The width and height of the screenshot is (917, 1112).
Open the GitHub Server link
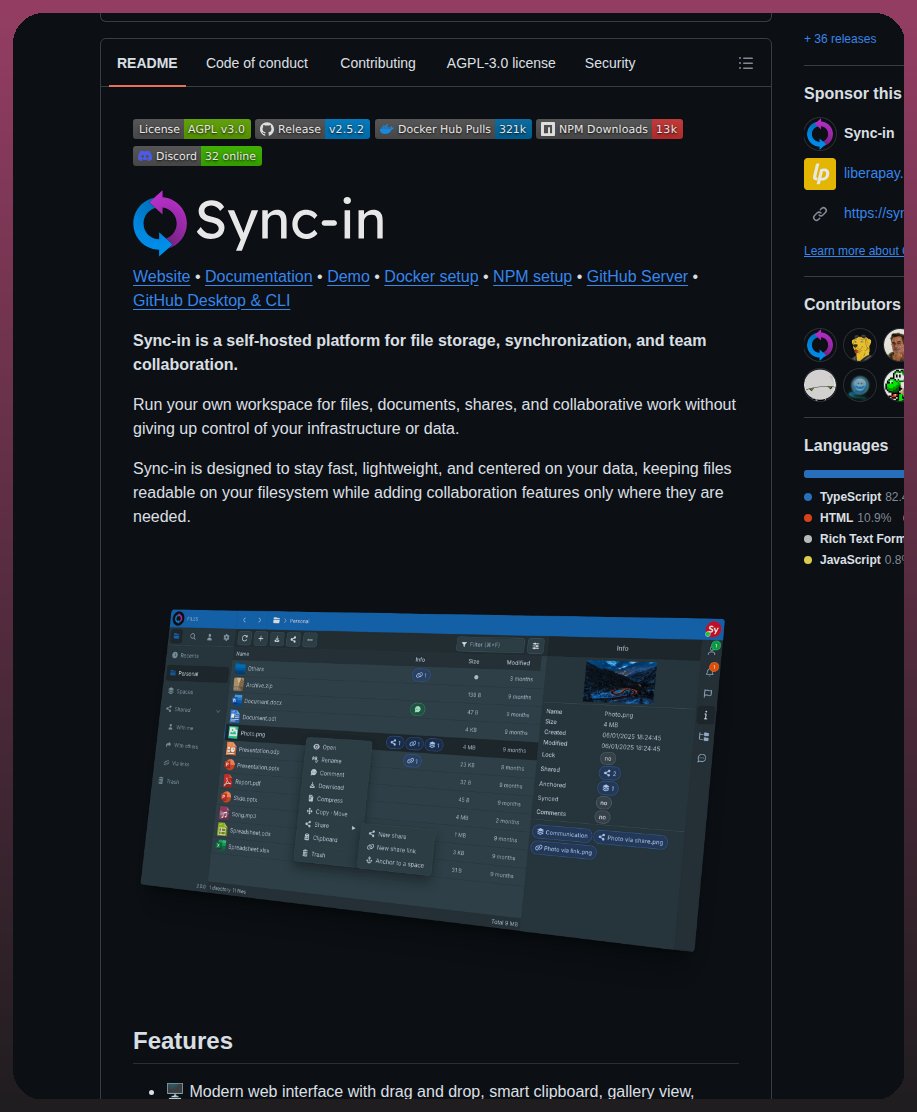(637, 277)
